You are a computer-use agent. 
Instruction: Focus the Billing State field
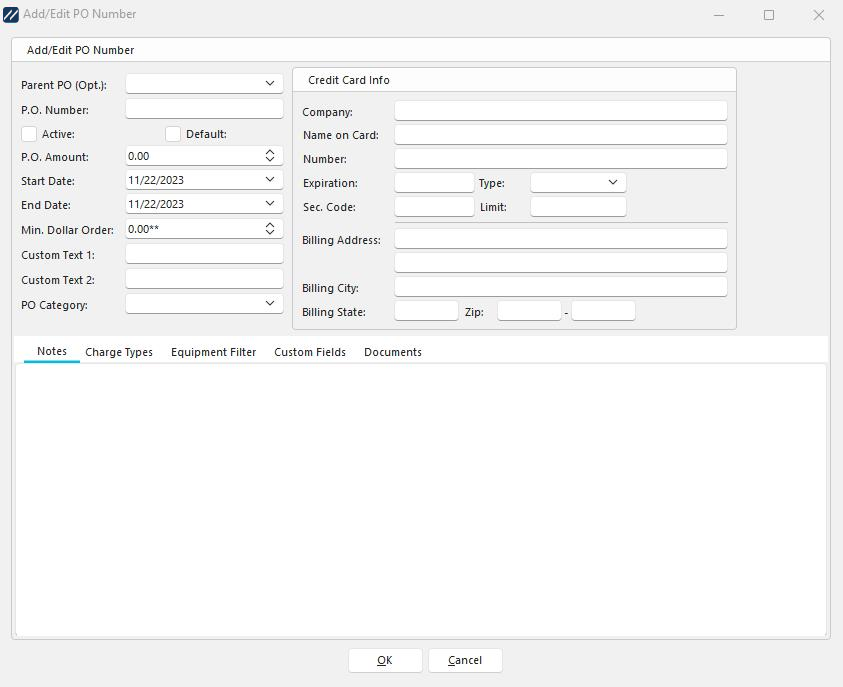[x=426, y=311]
